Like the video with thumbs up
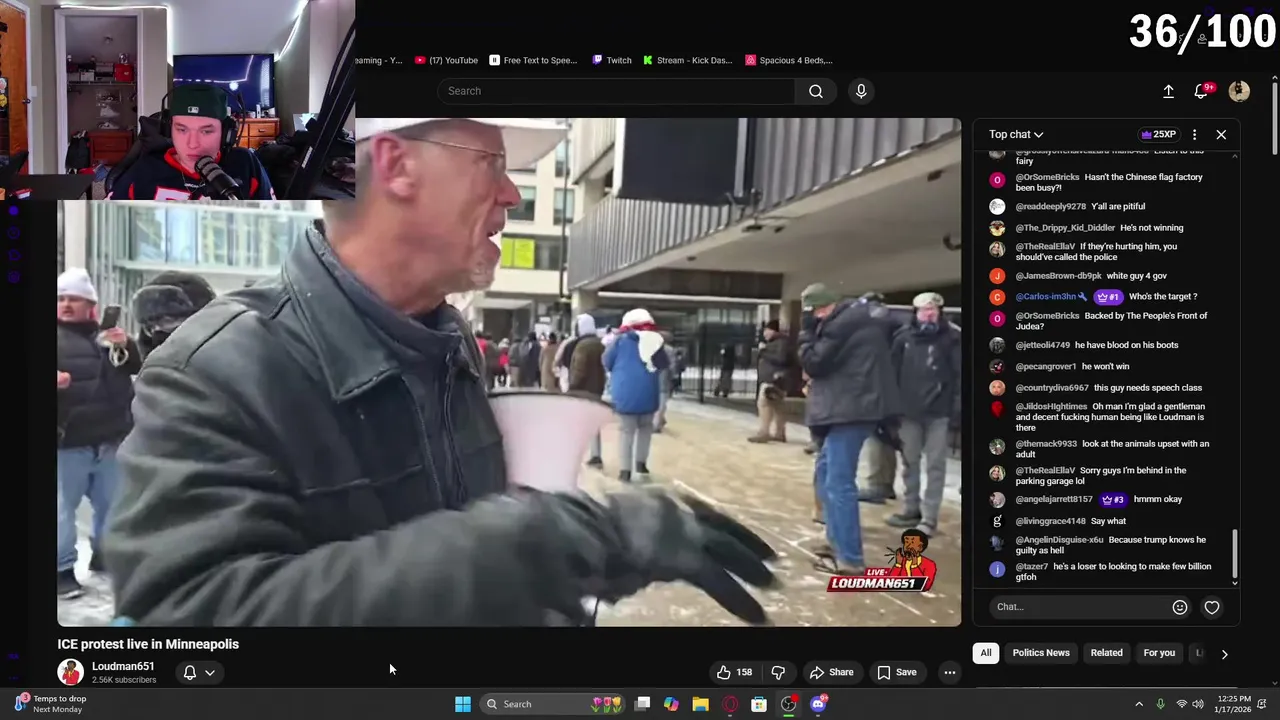The width and height of the screenshot is (1280, 720). tap(734, 672)
